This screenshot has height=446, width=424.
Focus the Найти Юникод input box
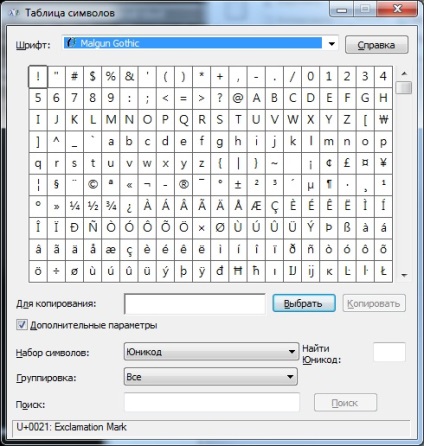(389, 352)
